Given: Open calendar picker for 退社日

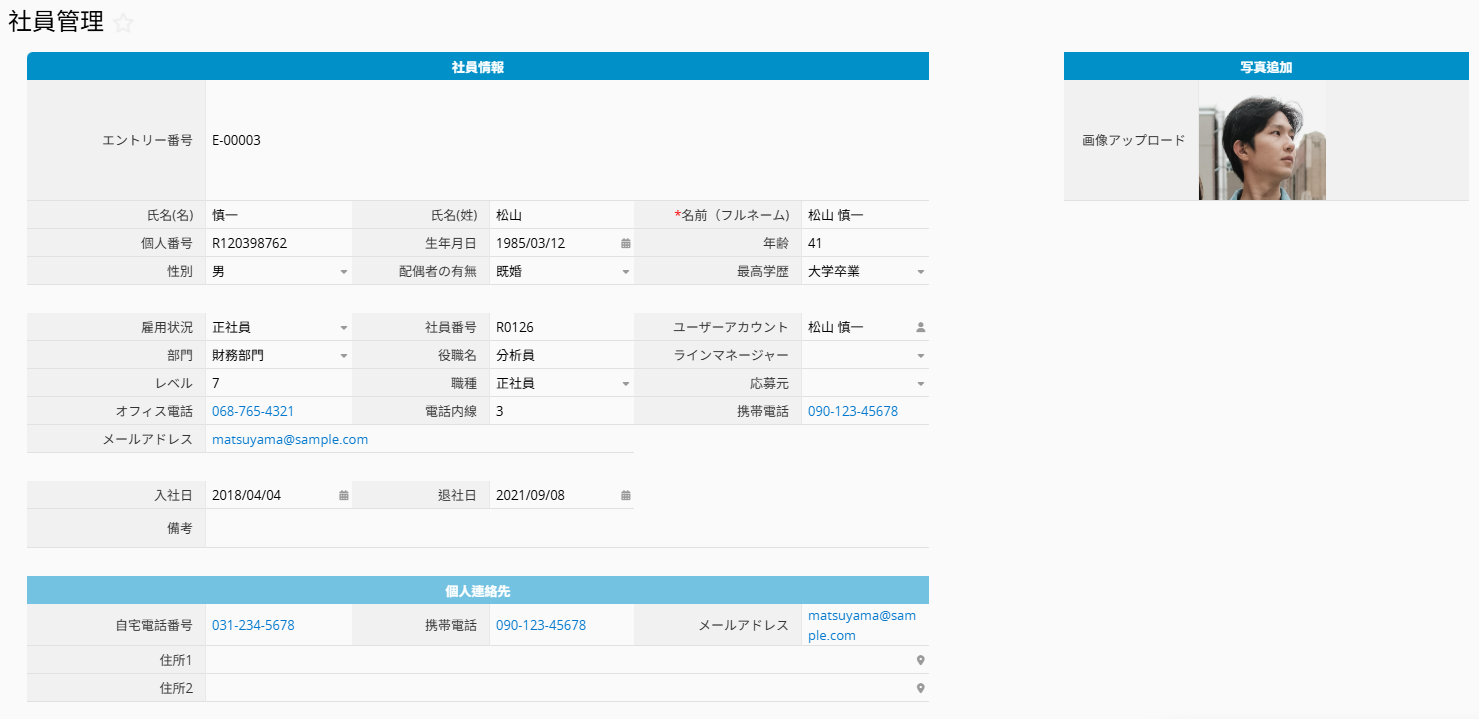Looking at the screenshot, I should point(625,495).
